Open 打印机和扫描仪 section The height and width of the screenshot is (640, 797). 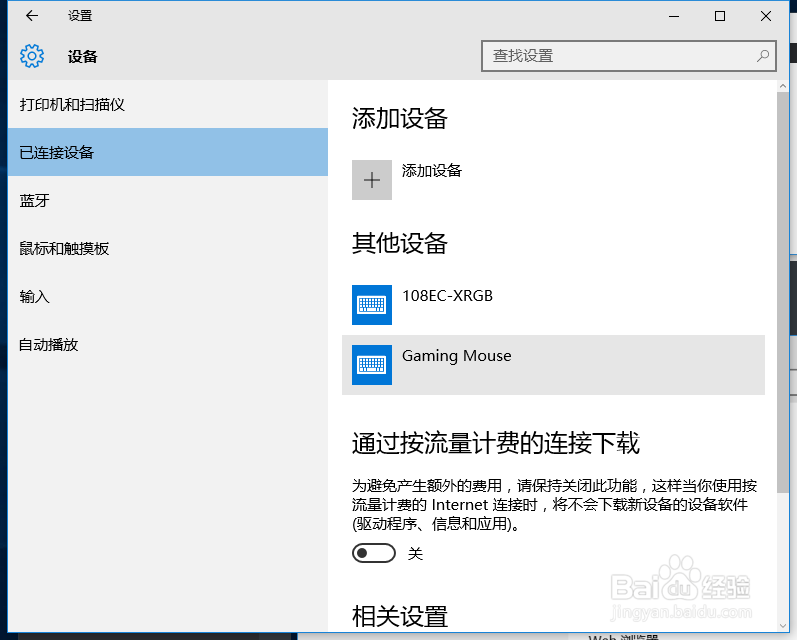(x=168, y=105)
